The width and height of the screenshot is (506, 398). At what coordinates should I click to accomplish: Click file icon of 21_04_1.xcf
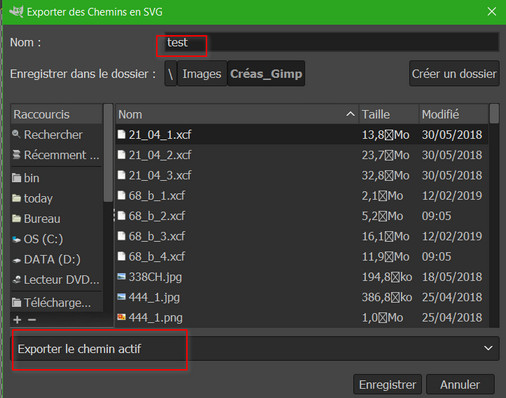click(x=121, y=134)
